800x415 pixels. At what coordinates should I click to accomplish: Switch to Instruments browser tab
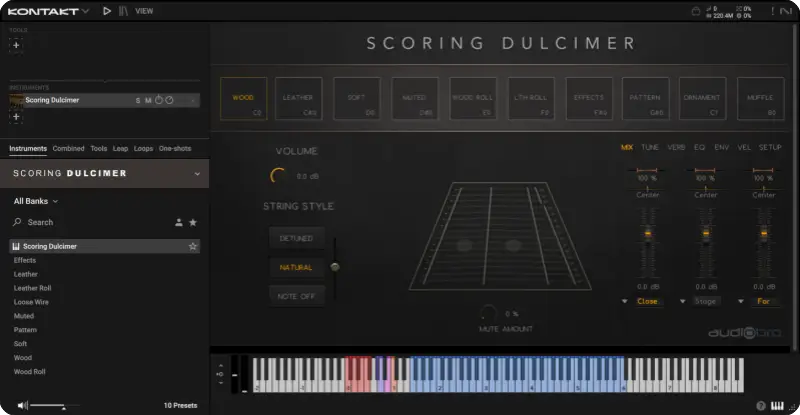[28, 149]
